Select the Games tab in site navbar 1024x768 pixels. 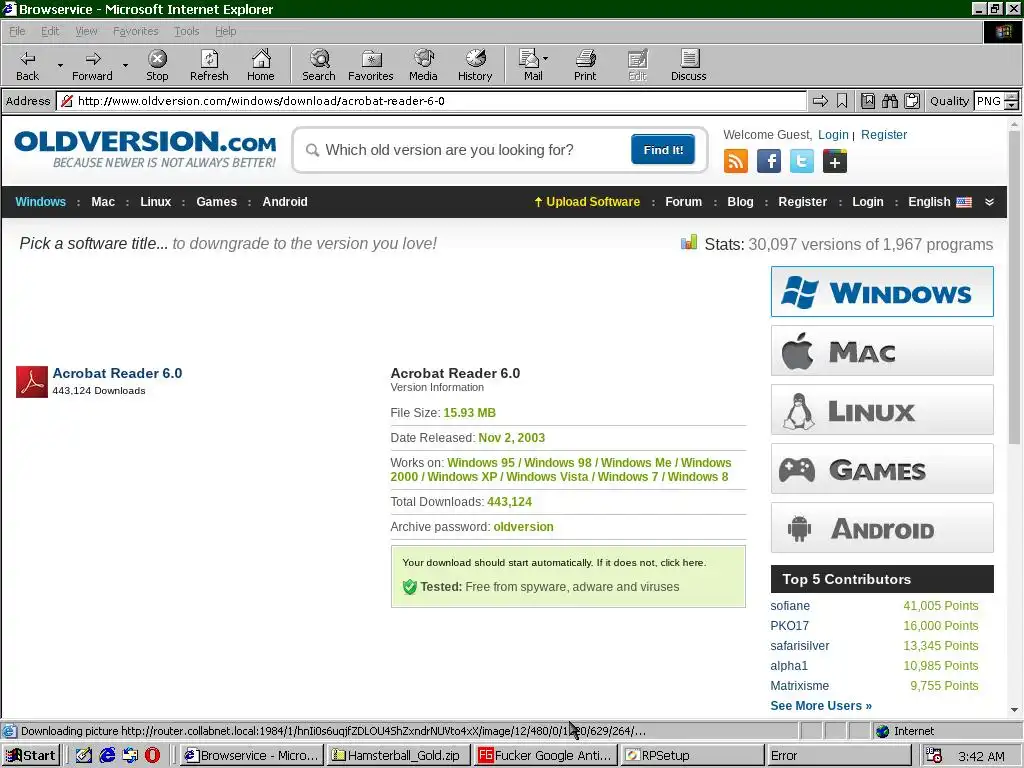point(216,202)
